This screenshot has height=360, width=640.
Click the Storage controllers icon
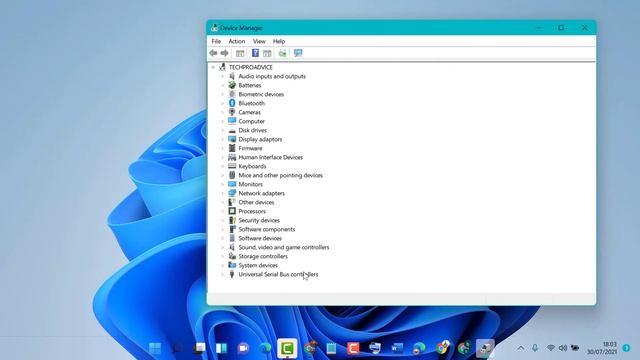[232, 256]
